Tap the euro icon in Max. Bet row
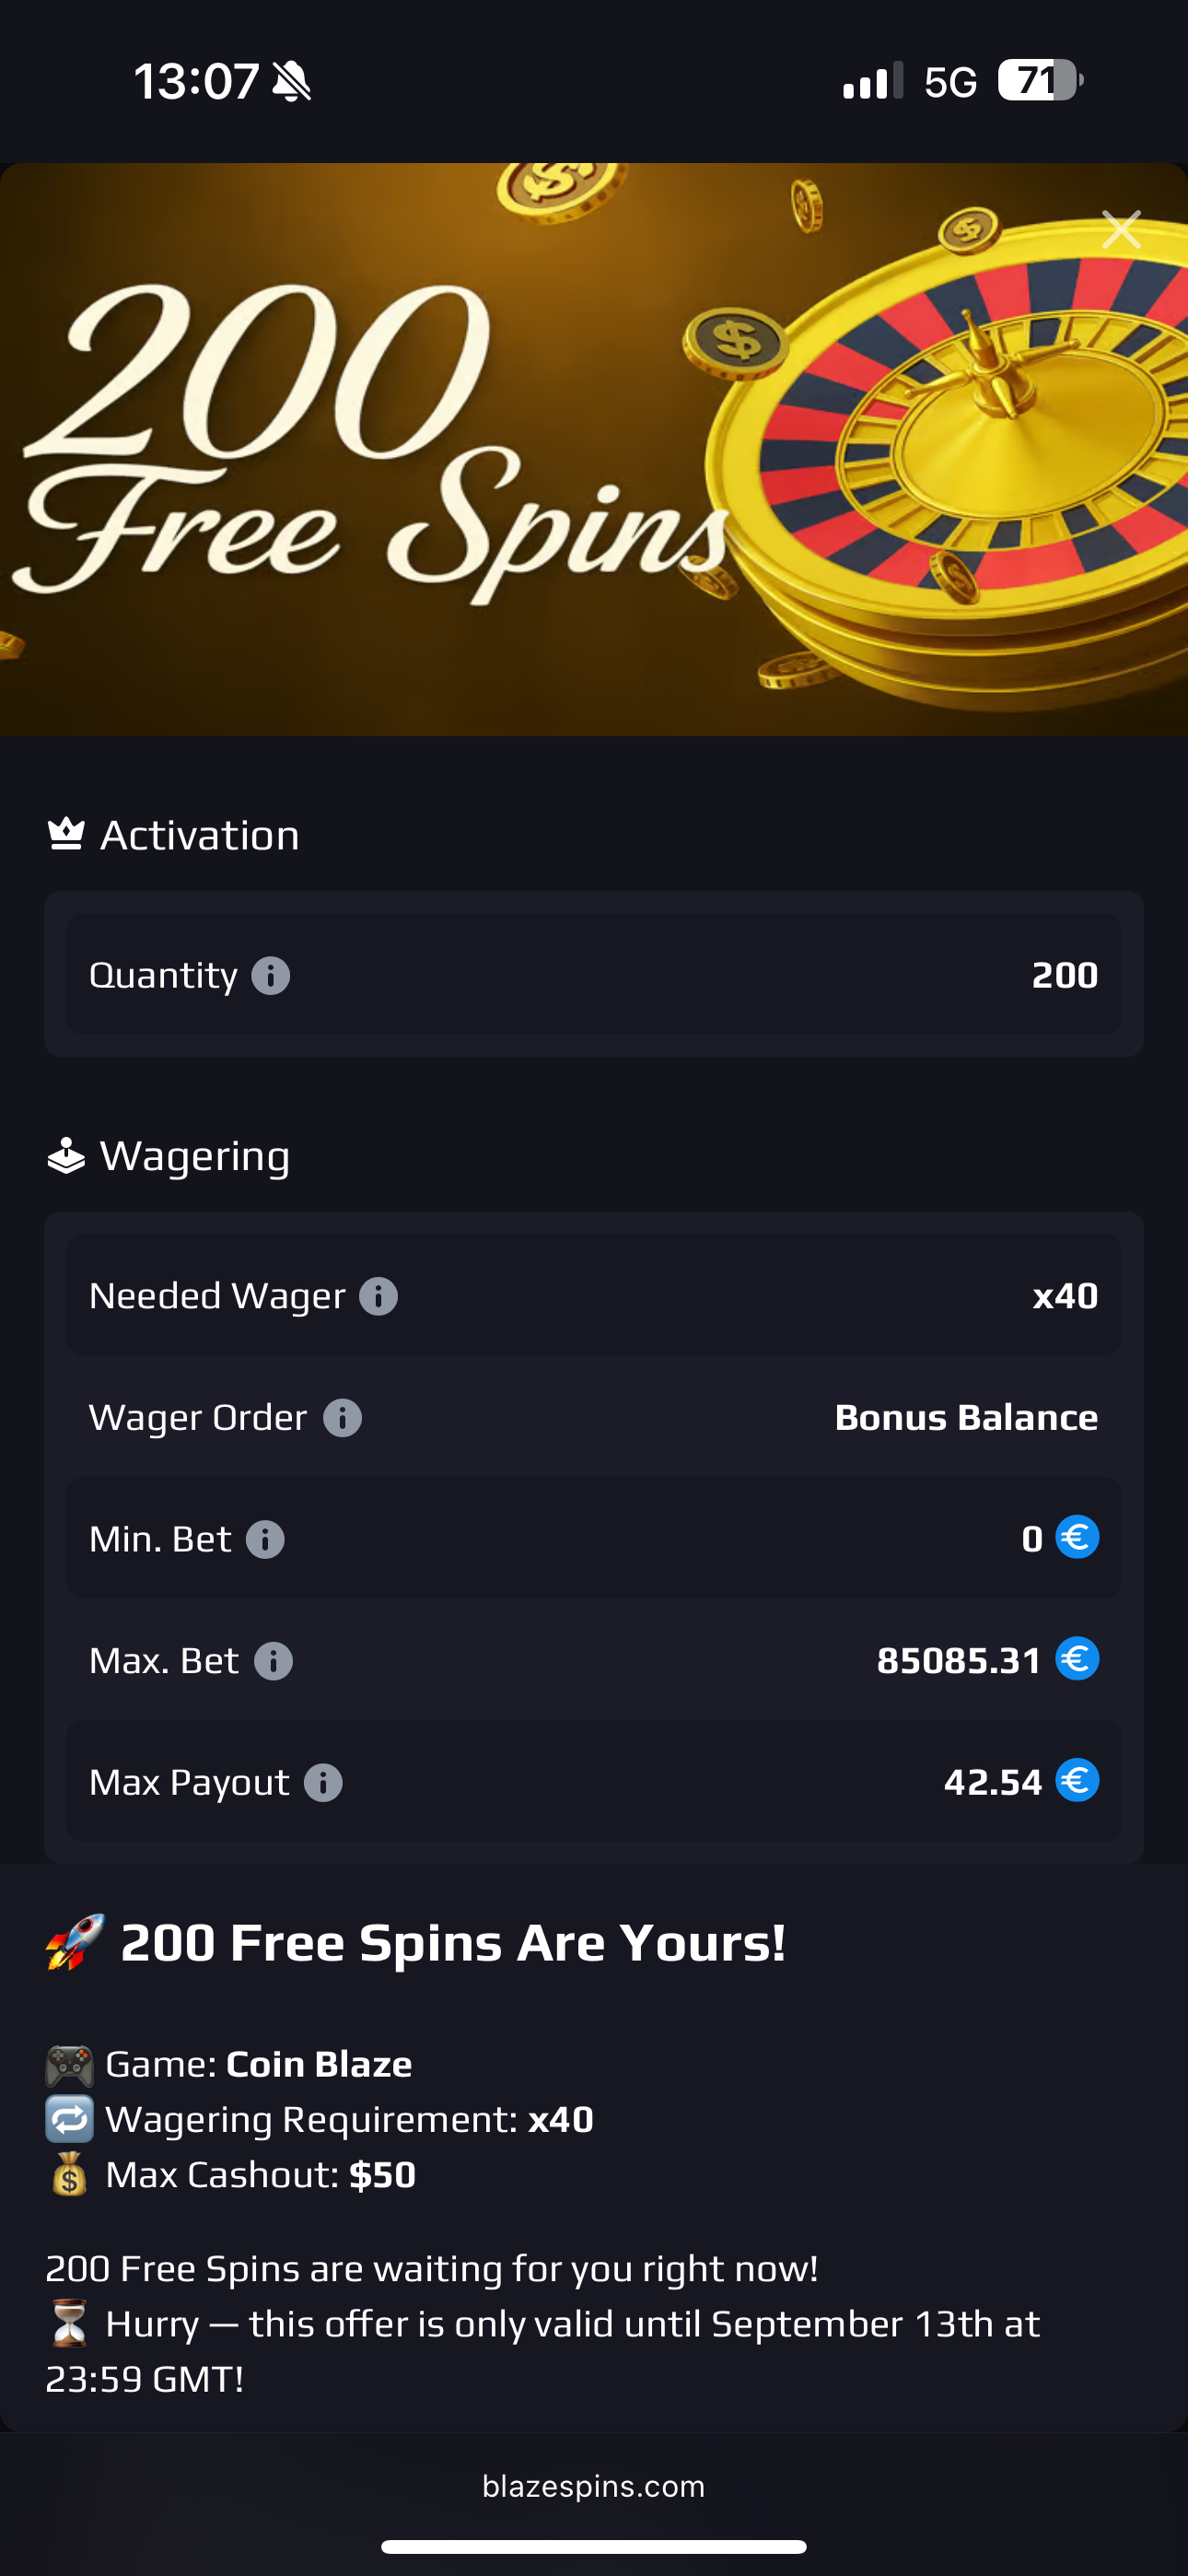Screen dimensions: 1188x2576 (1077, 1659)
